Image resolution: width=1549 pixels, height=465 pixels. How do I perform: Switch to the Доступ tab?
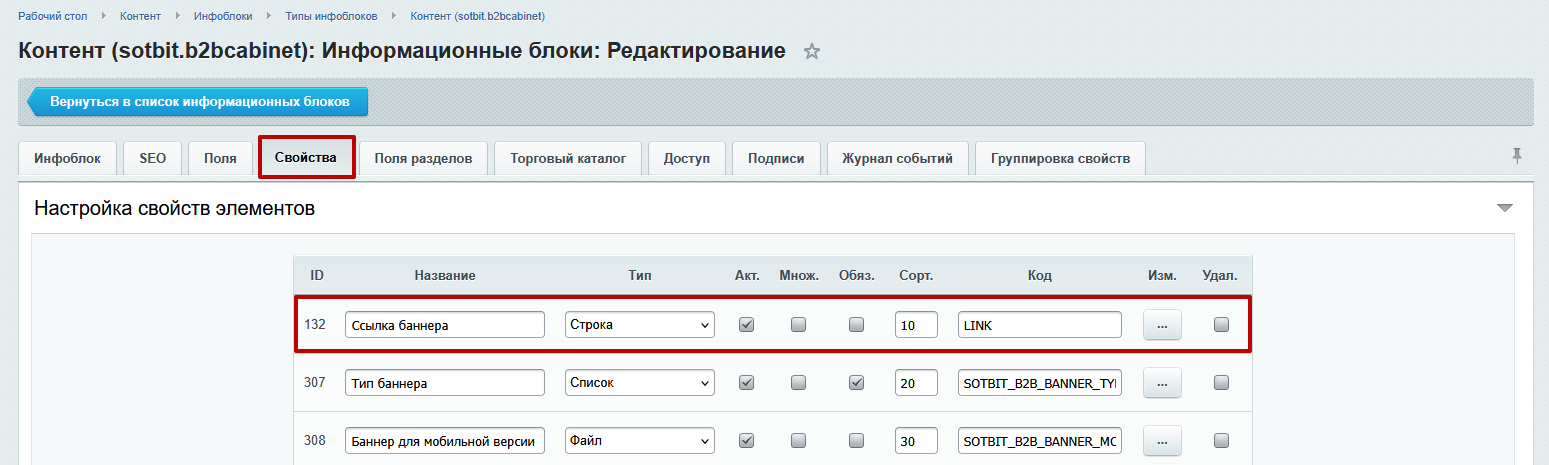(687, 158)
